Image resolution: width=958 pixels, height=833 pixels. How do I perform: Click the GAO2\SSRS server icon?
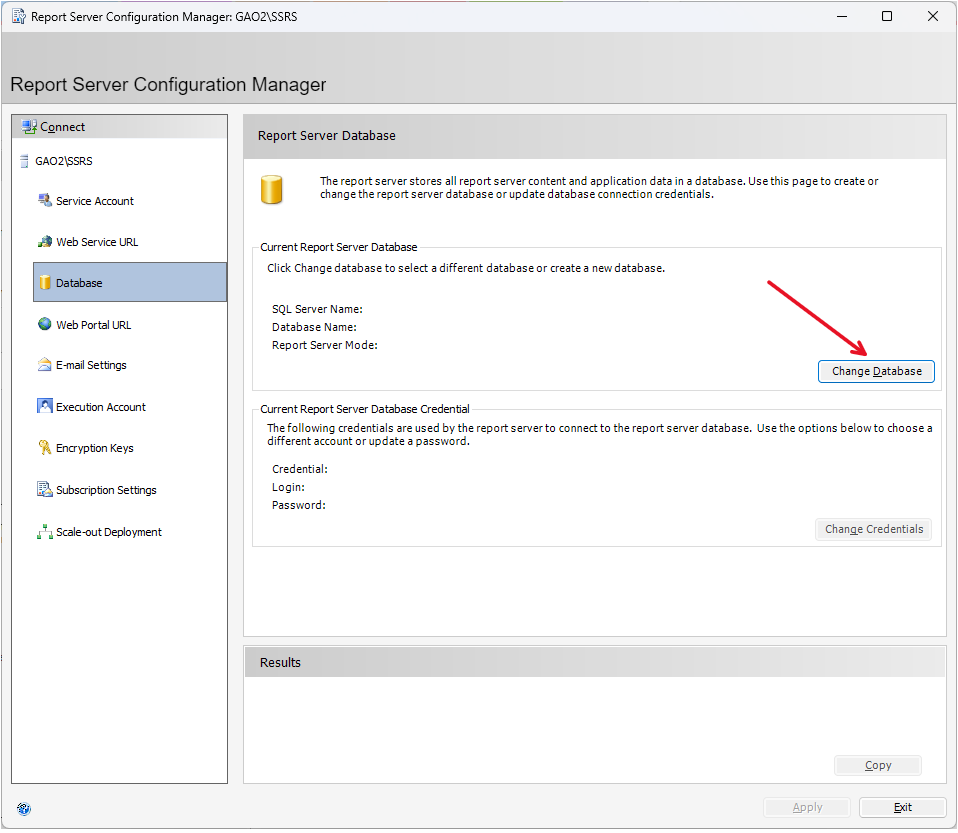click(x=24, y=161)
